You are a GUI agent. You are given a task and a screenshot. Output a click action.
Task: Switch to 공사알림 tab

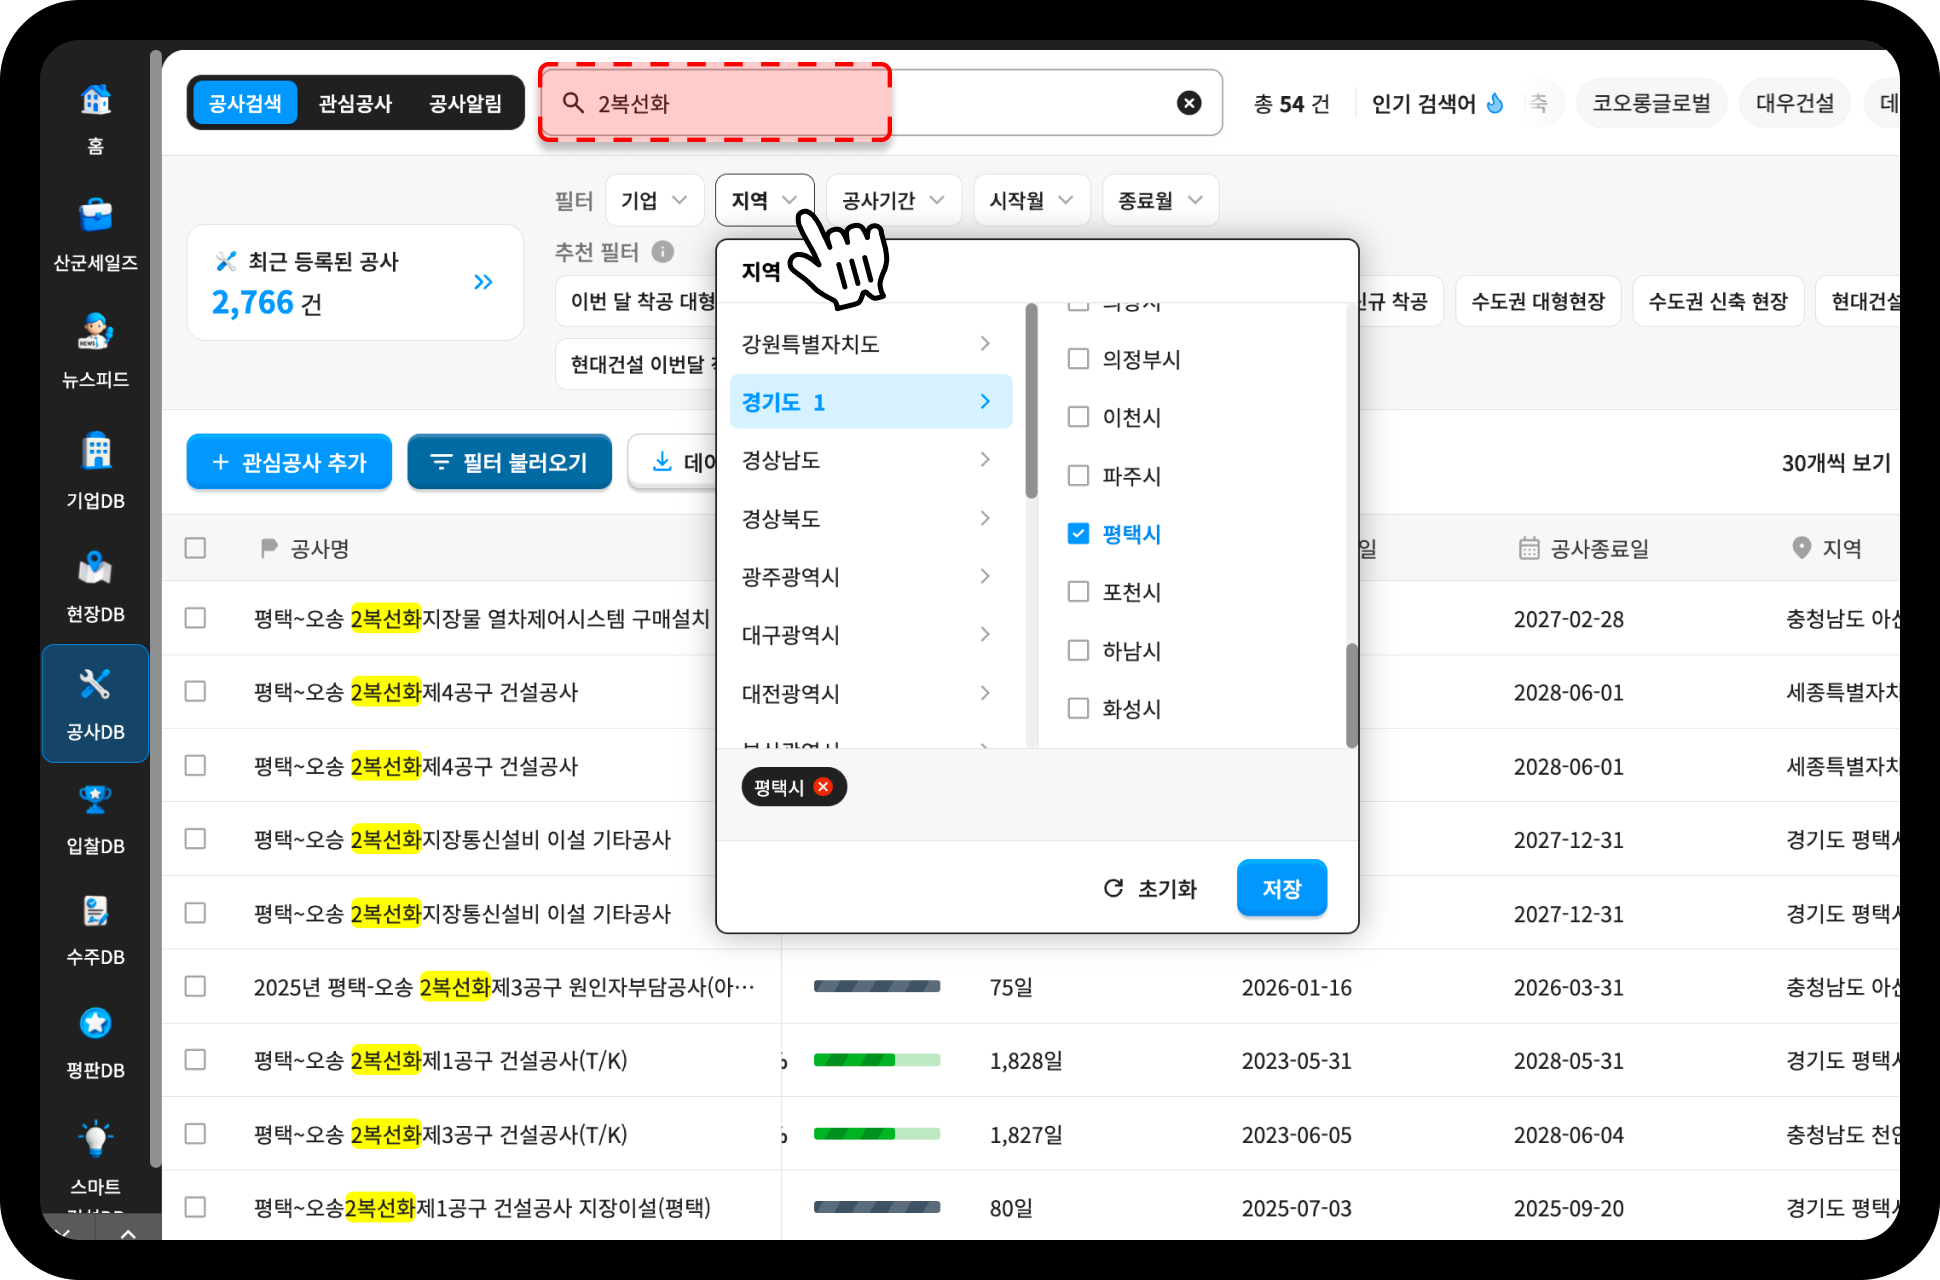(x=465, y=103)
